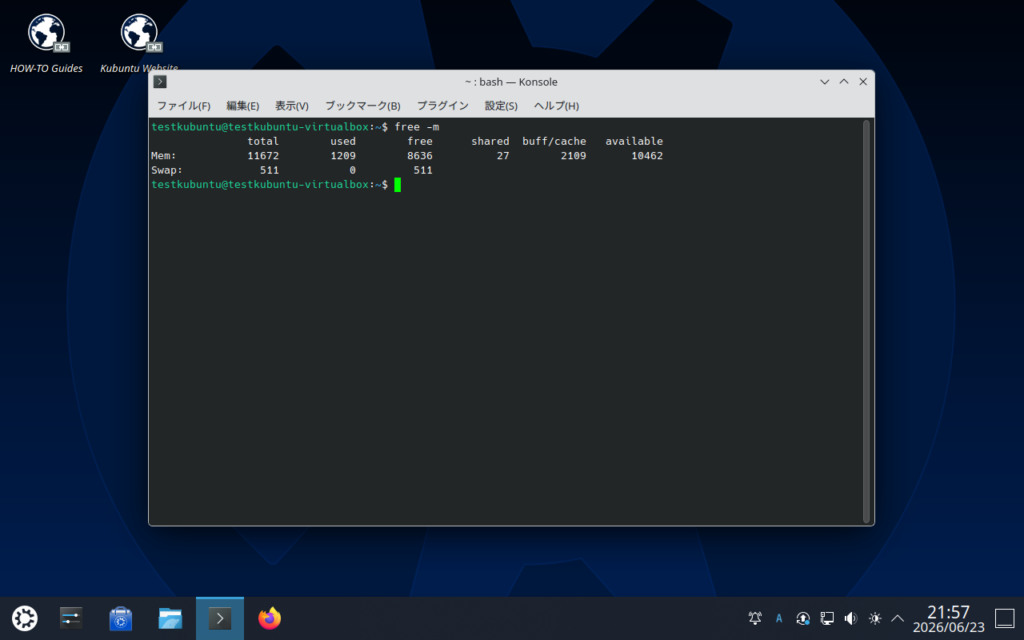Expand hidden system tray icons
Image resolution: width=1024 pixels, height=640 pixels.
tap(898, 618)
